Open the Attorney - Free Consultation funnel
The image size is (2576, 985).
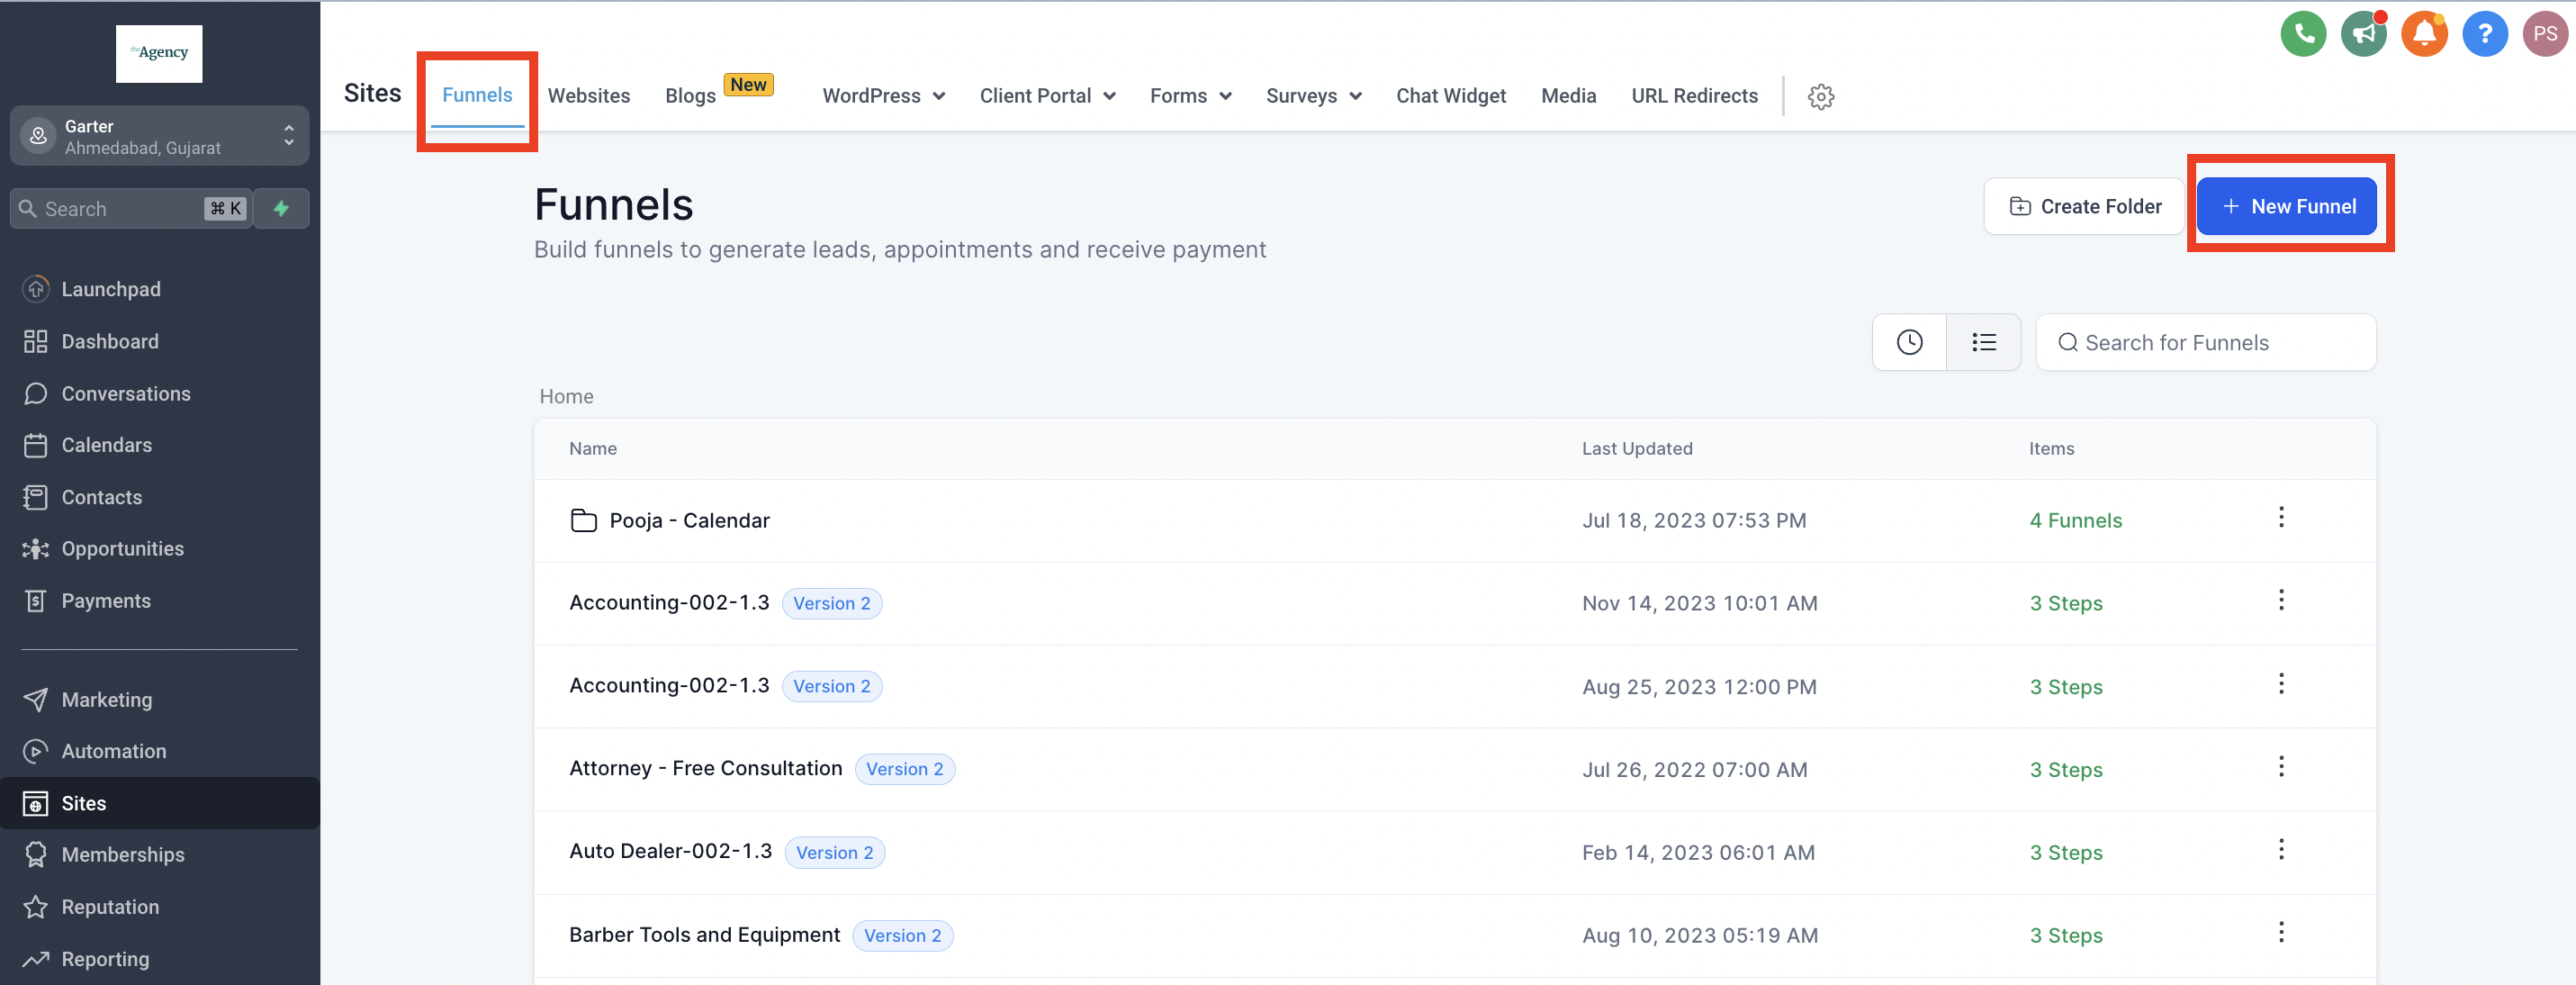[x=705, y=769]
